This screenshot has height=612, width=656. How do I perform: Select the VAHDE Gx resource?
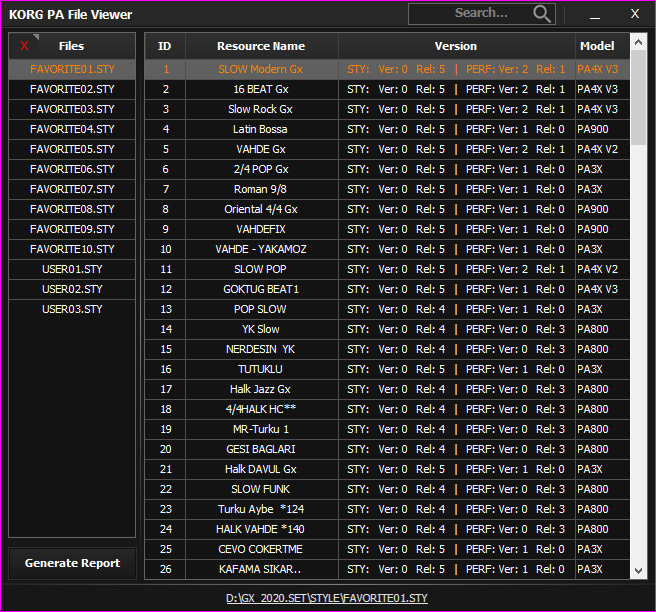tap(261, 149)
